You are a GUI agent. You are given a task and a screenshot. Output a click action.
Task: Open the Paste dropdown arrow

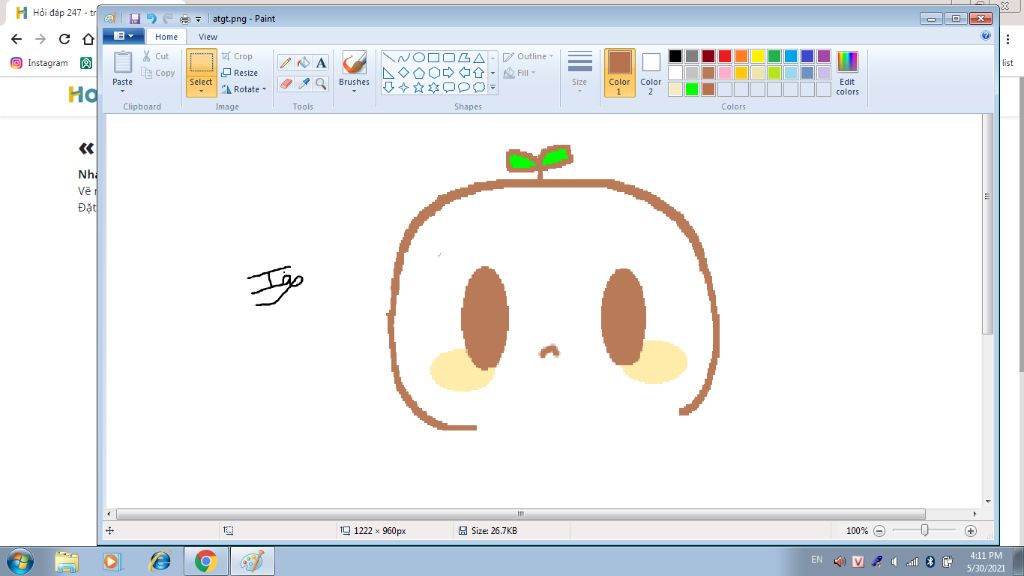click(123, 90)
